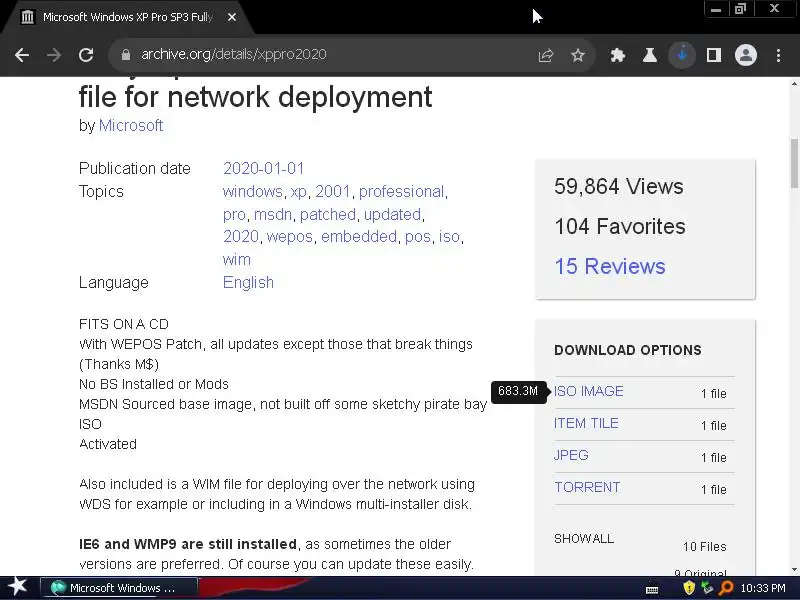Viewport: 800px width, 600px height.
Task: Open the star start menu button
Action: 17,587
